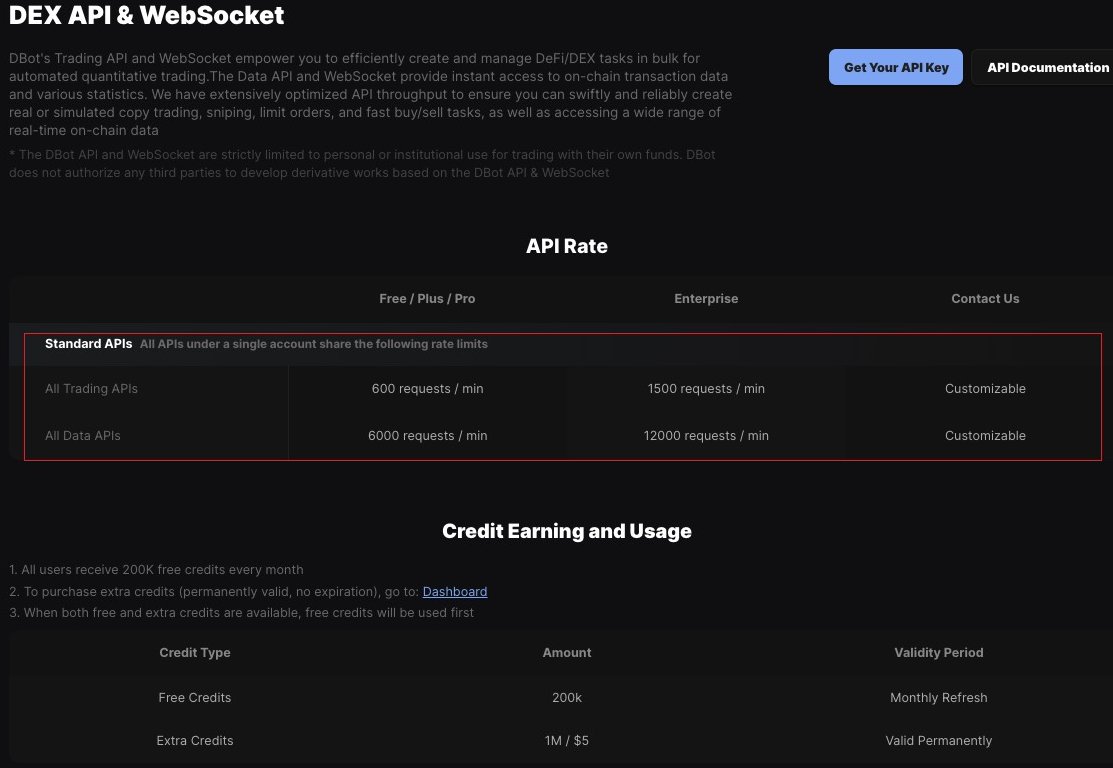Open the Dashboard link for extra credits
The width and height of the screenshot is (1113, 768).
click(x=454, y=591)
